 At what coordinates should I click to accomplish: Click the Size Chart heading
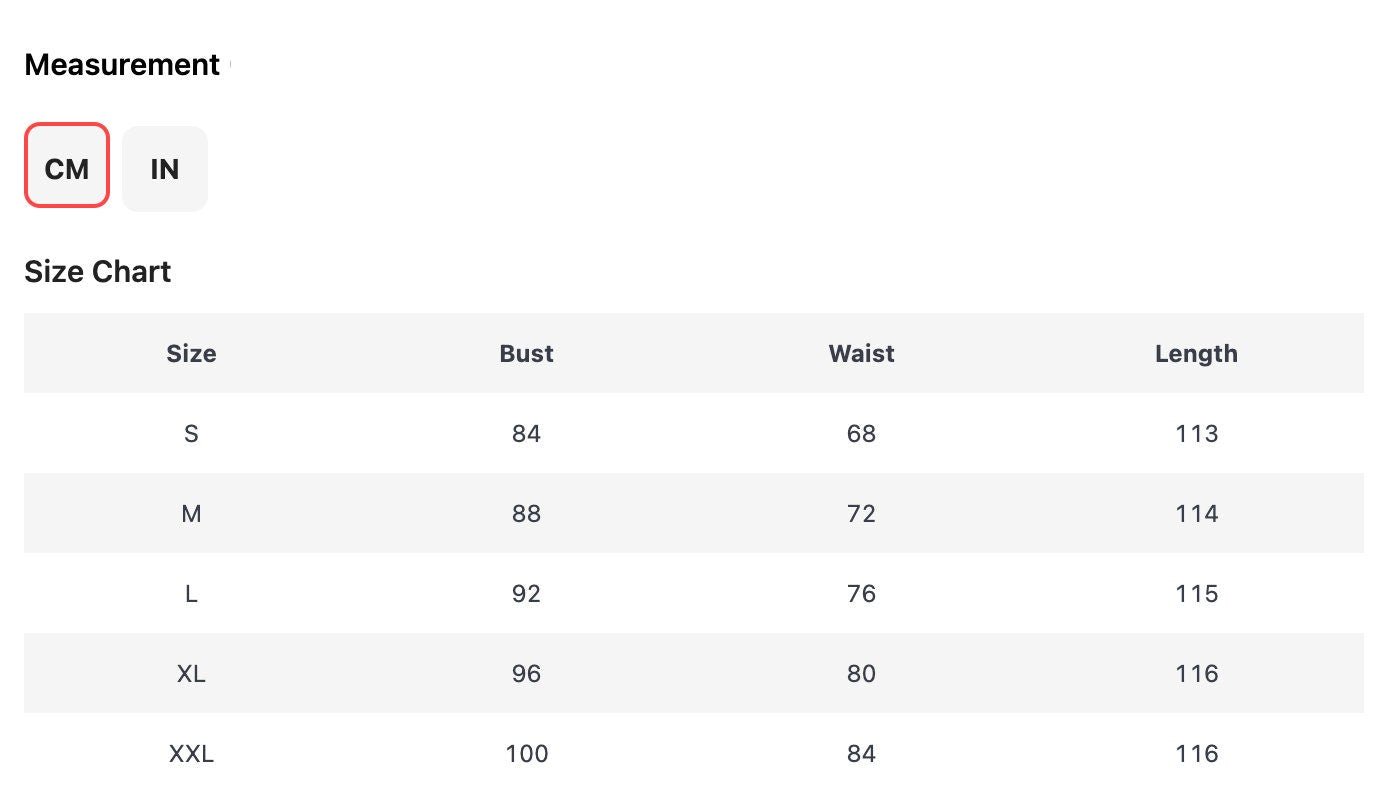(98, 271)
